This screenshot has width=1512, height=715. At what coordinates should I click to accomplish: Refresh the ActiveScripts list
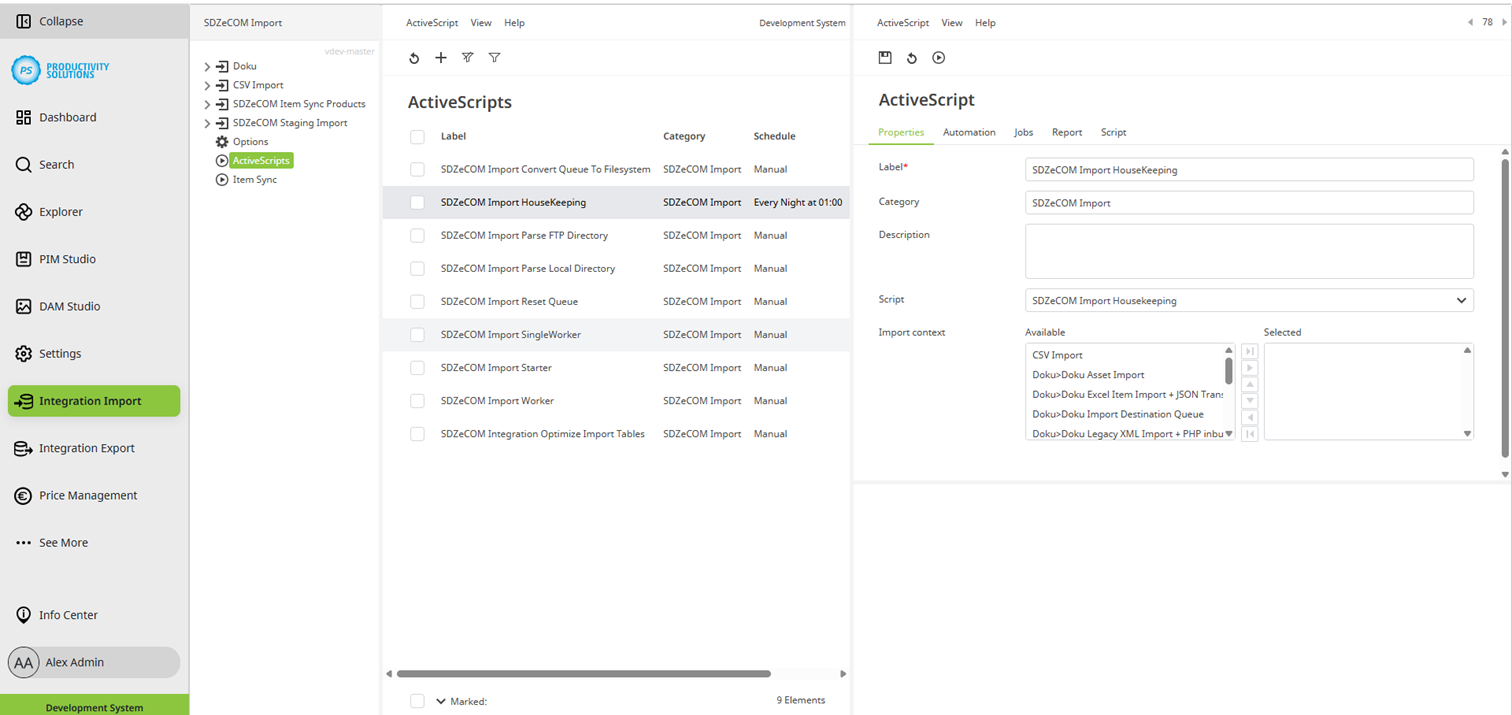pos(414,57)
